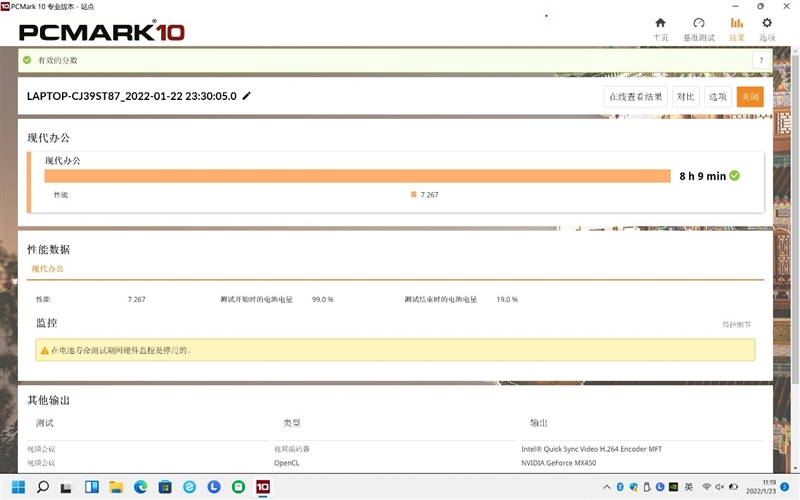Screen dimensions: 800x500
Task: Click the orange Close (关闭) button
Action: click(x=750, y=96)
